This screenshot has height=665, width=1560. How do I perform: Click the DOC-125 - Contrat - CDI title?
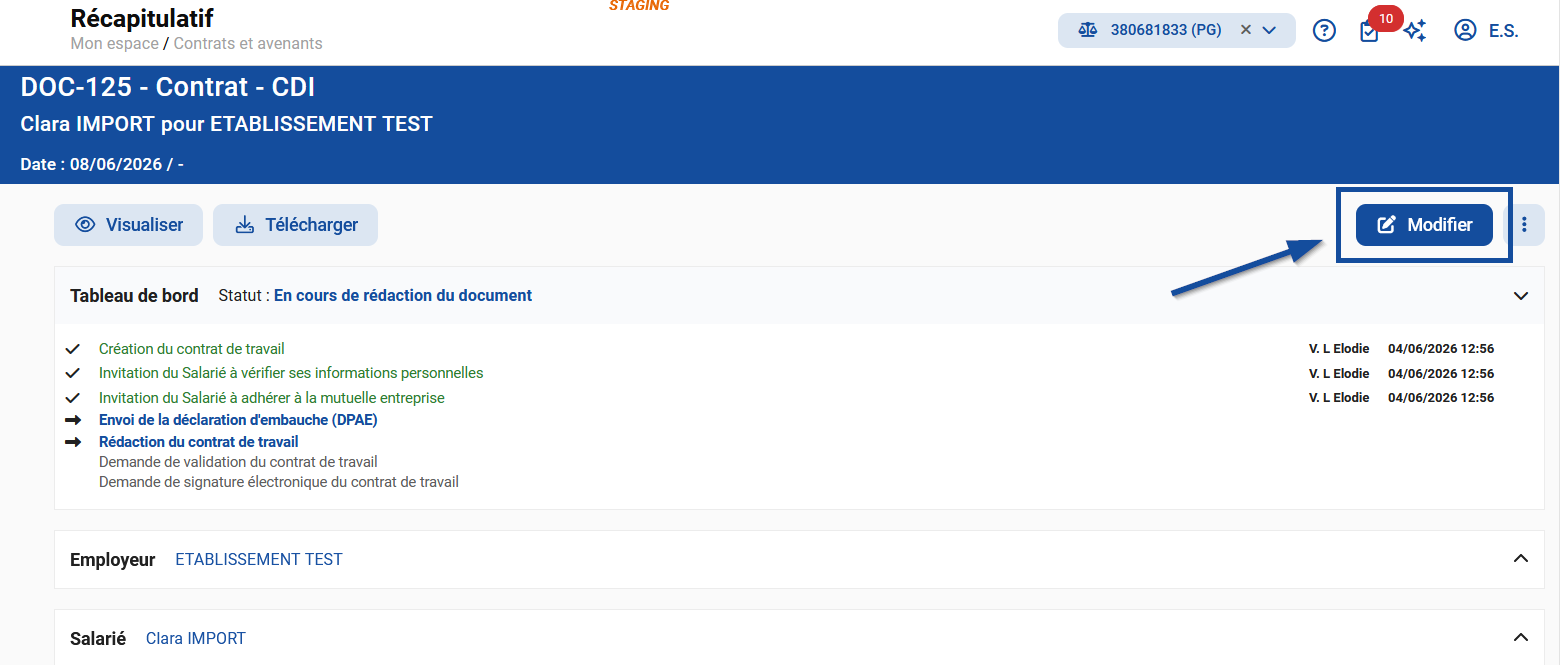coord(168,87)
